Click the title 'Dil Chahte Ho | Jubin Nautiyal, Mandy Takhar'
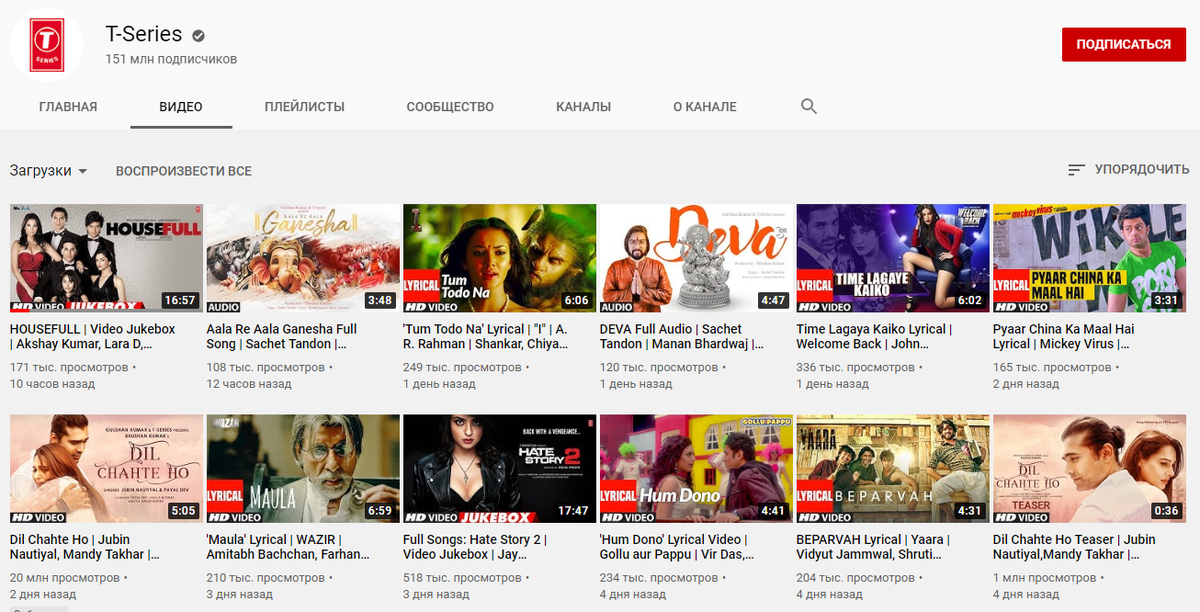Viewport: 1200px width, 612px height. pyautogui.click(x=85, y=547)
